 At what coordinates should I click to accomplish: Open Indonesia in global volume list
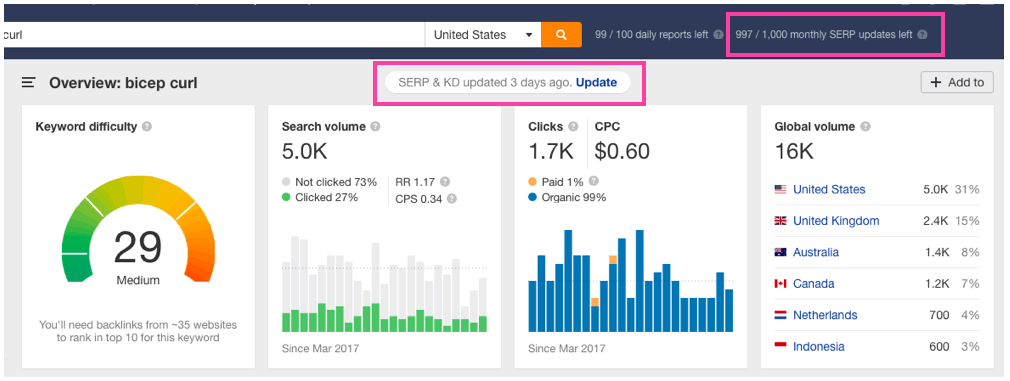818,347
